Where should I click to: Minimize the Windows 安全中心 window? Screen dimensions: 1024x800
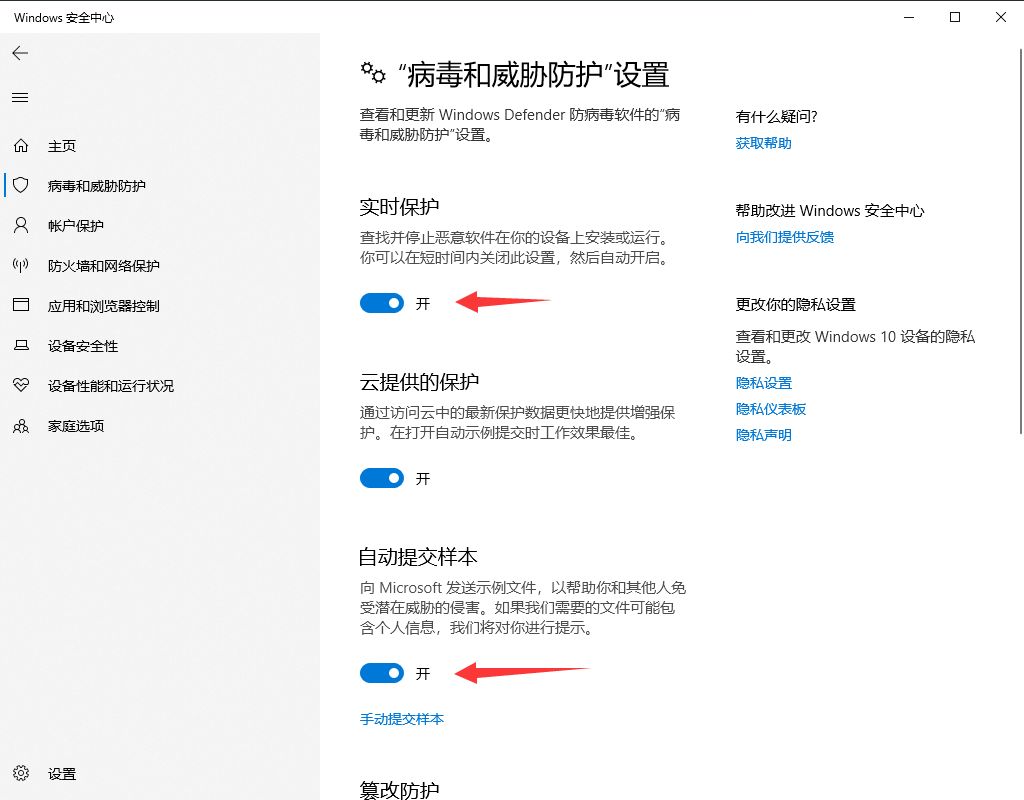[909, 17]
